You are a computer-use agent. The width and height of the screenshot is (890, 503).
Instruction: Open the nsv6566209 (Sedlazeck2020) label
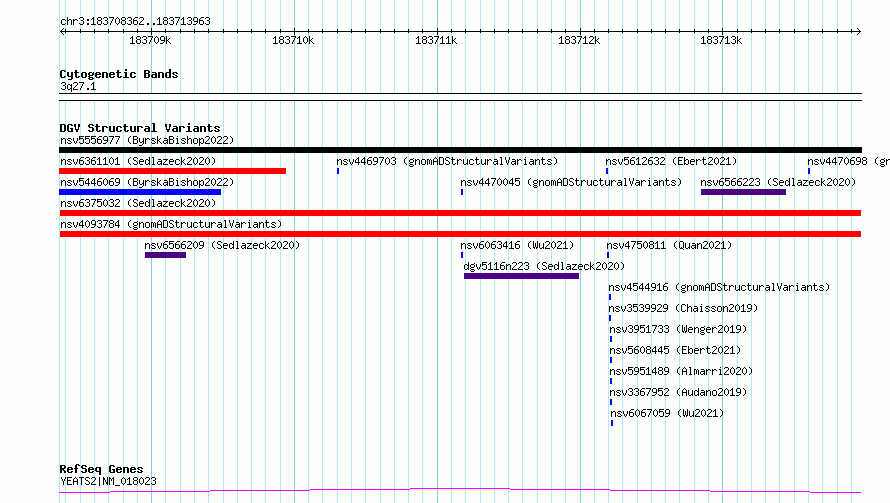point(222,245)
